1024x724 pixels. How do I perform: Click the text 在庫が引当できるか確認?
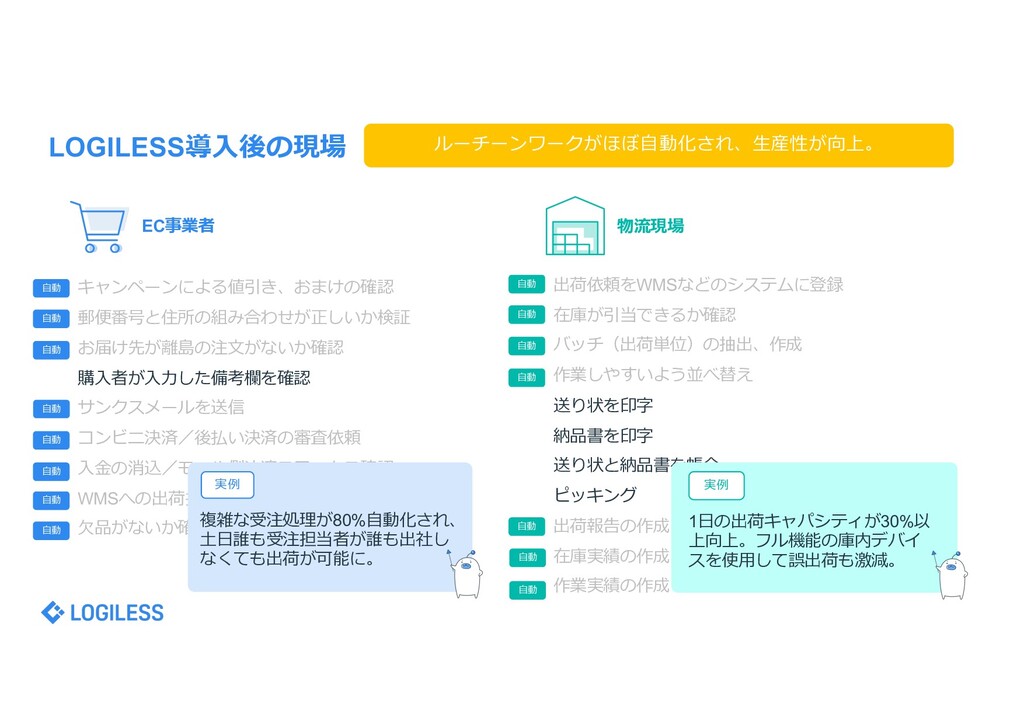(x=644, y=315)
